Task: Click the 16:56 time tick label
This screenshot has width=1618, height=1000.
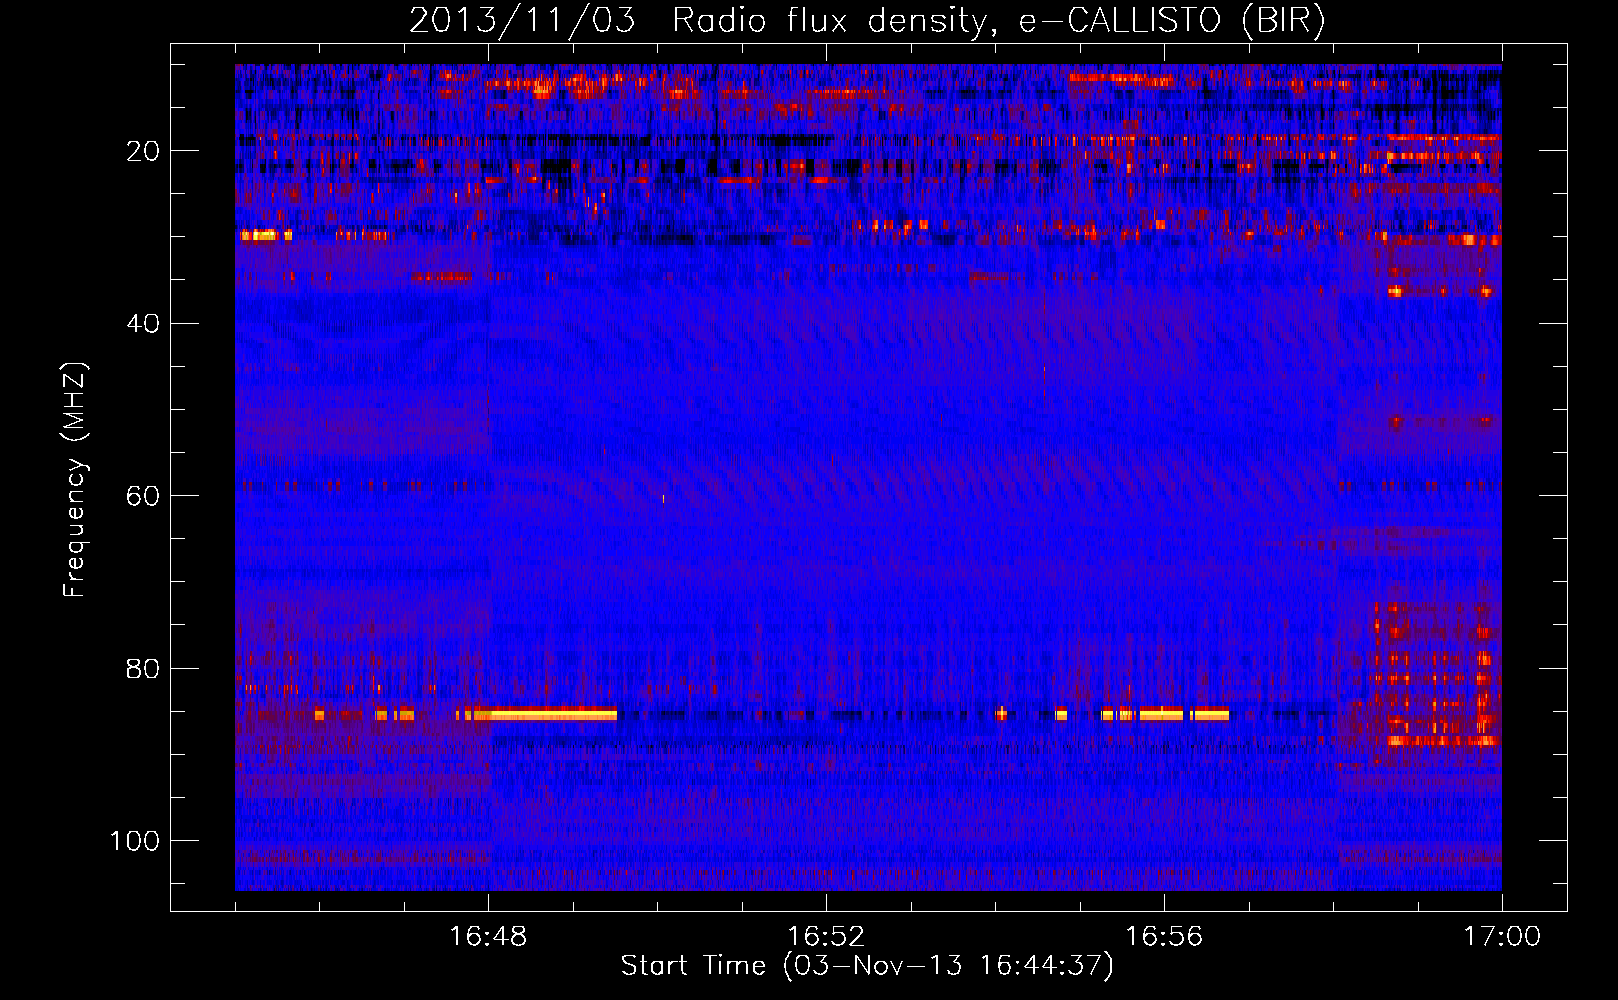Action: click(1164, 937)
